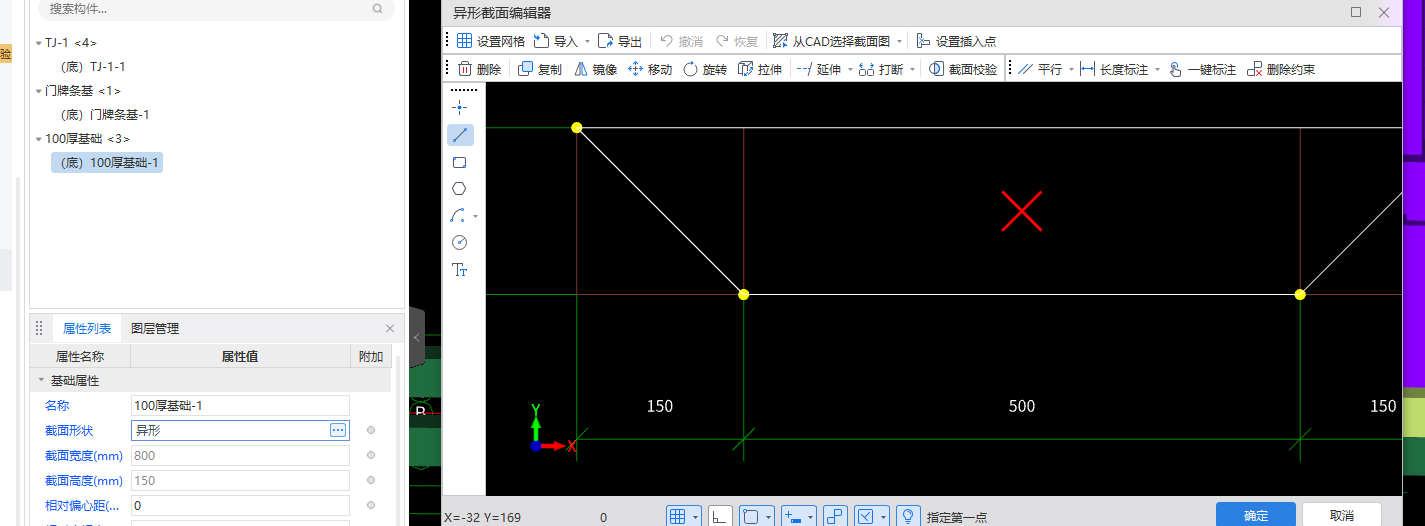Toggle 附加 circle for 截面高度 row
Image resolution: width=1425 pixels, height=526 pixels.
click(371, 480)
